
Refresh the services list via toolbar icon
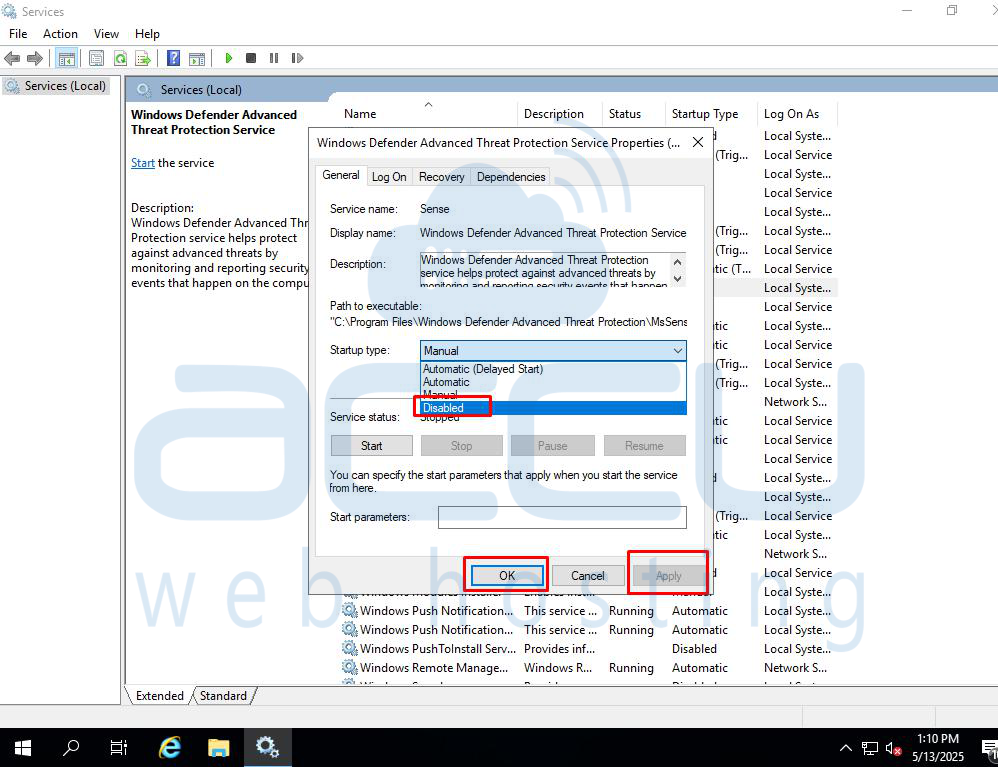coord(120,59)
